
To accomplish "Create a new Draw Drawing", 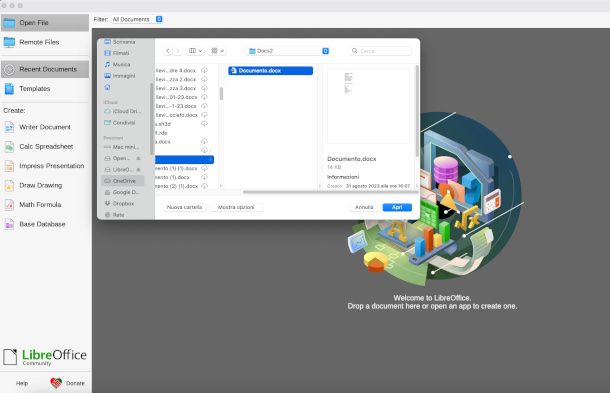I will [x=45, y=185].
